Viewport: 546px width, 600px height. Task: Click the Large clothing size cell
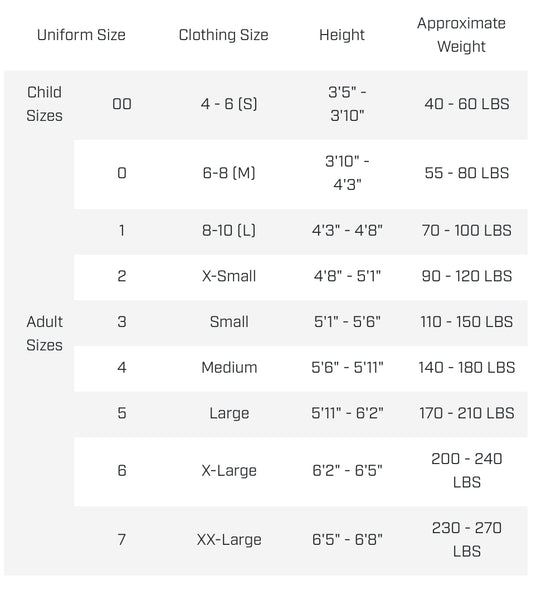pyautogui.click(x=229, y=414)
